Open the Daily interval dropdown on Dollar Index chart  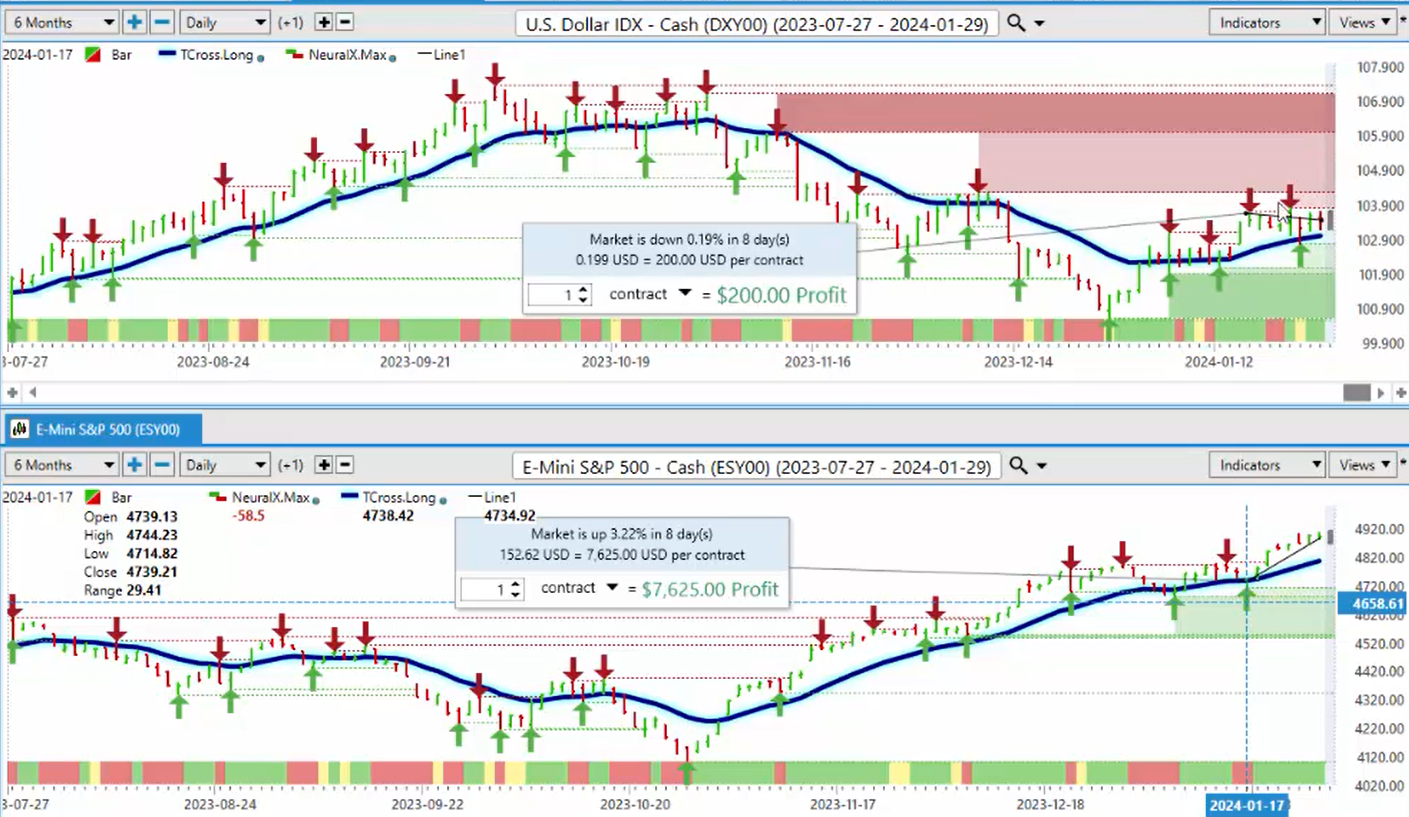click(x=226, y=21)
